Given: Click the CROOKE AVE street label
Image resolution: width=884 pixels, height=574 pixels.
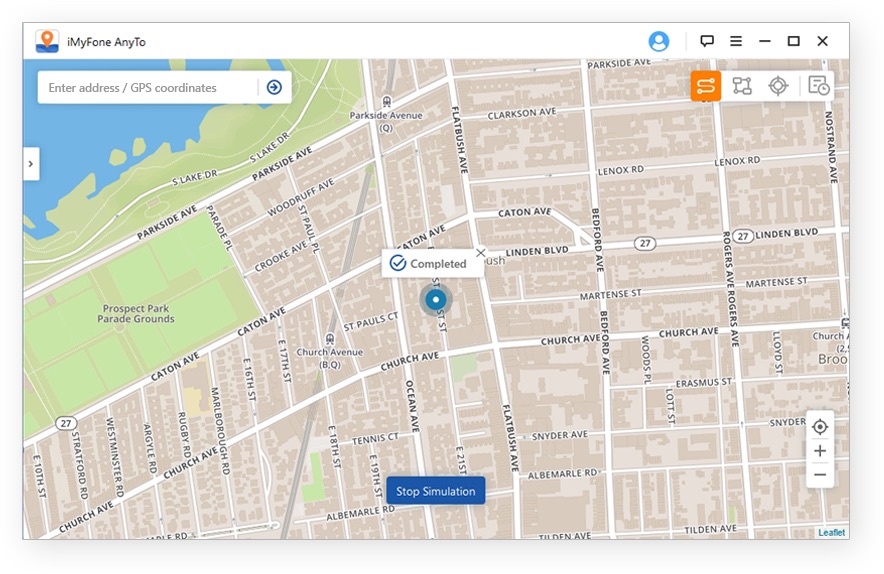Looking at the screenshot, I should (281, 257).
